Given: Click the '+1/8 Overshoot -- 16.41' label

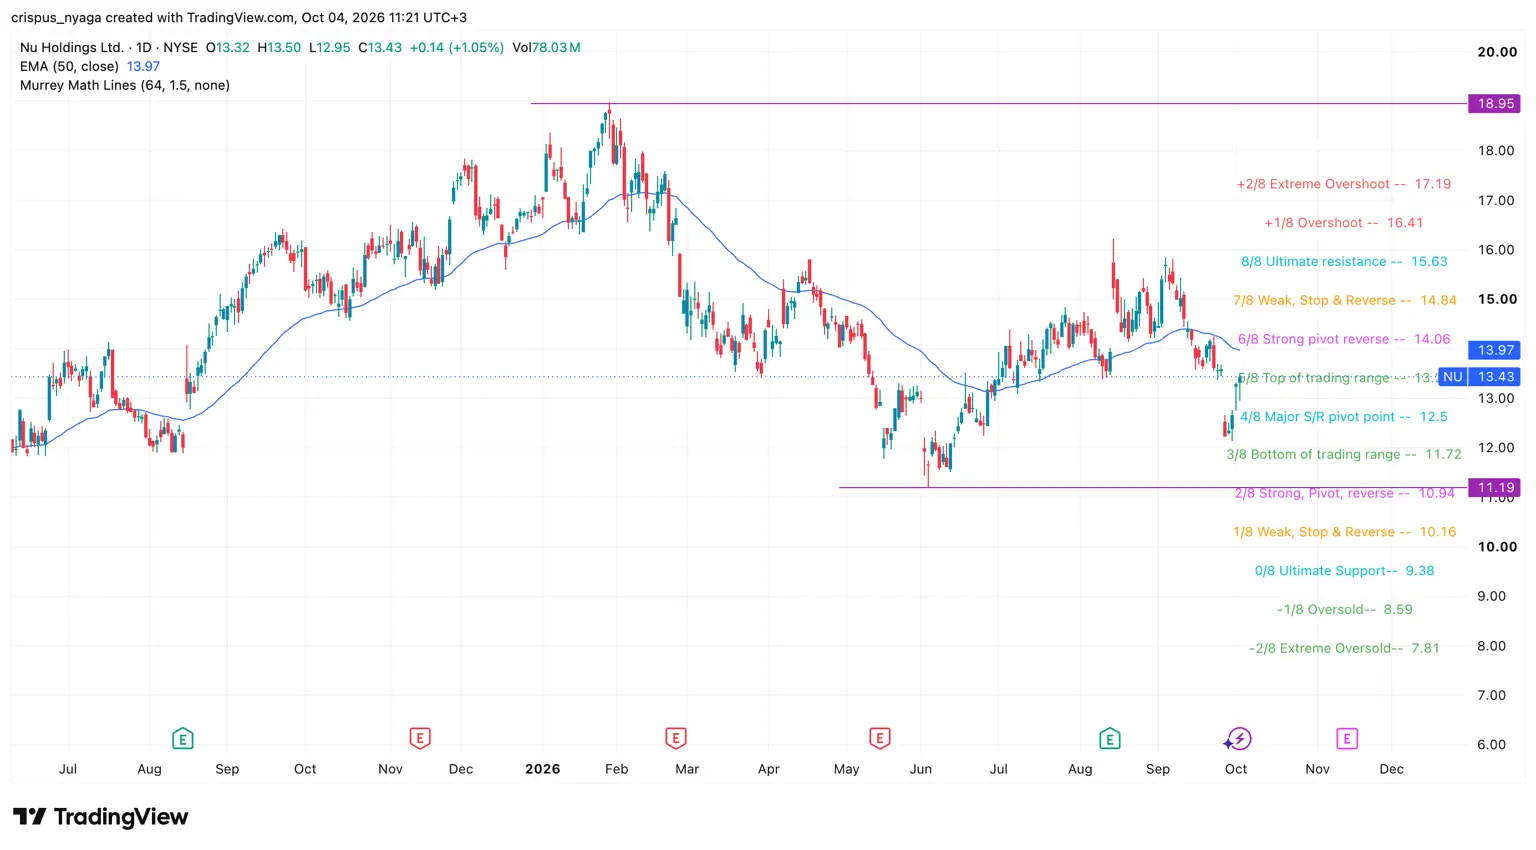Looking at the screenshot, I should (1343, 223).
